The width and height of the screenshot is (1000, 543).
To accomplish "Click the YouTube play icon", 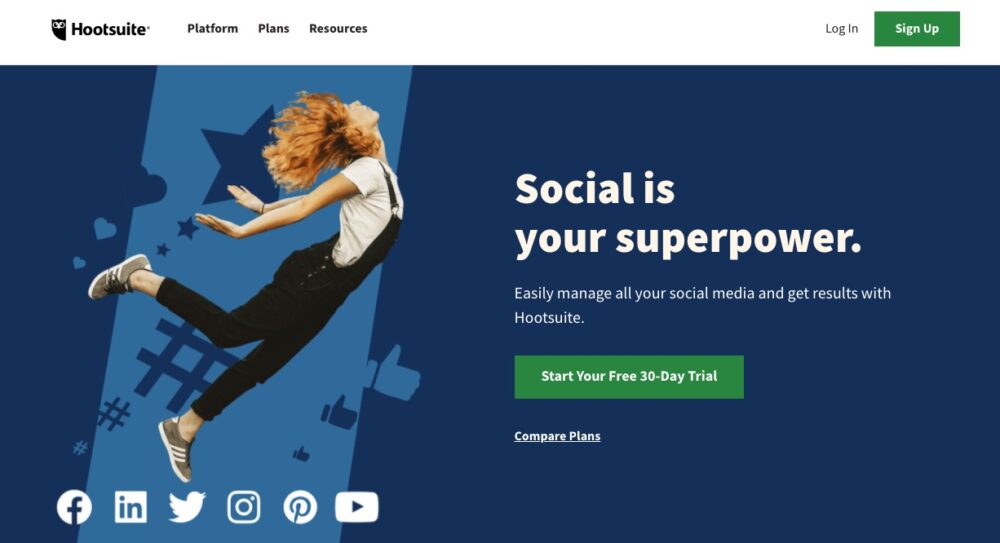I will coord(357,507).
